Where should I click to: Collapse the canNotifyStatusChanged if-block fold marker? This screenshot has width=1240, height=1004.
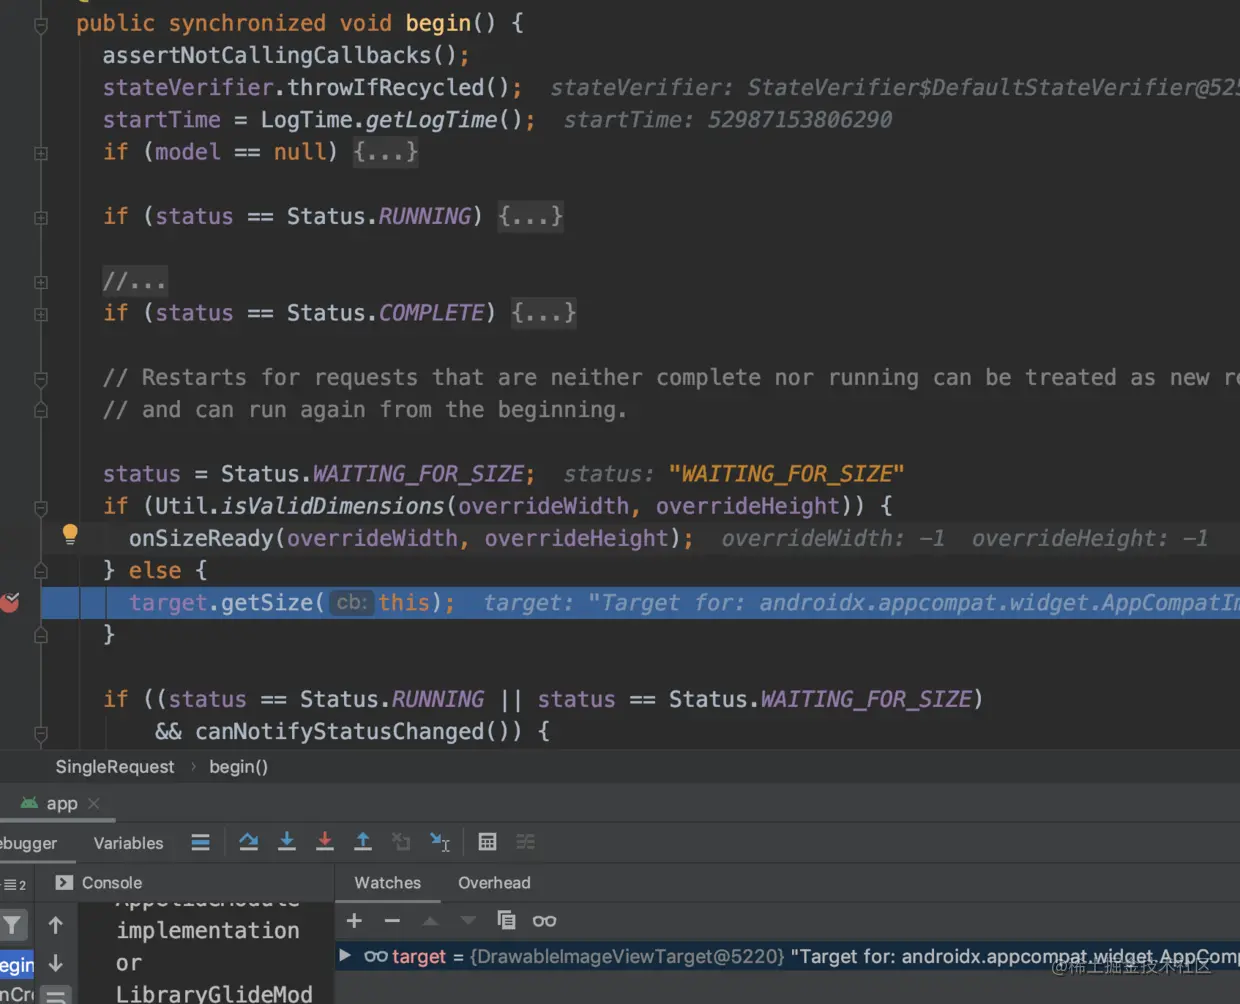click(x=41, y=733)
